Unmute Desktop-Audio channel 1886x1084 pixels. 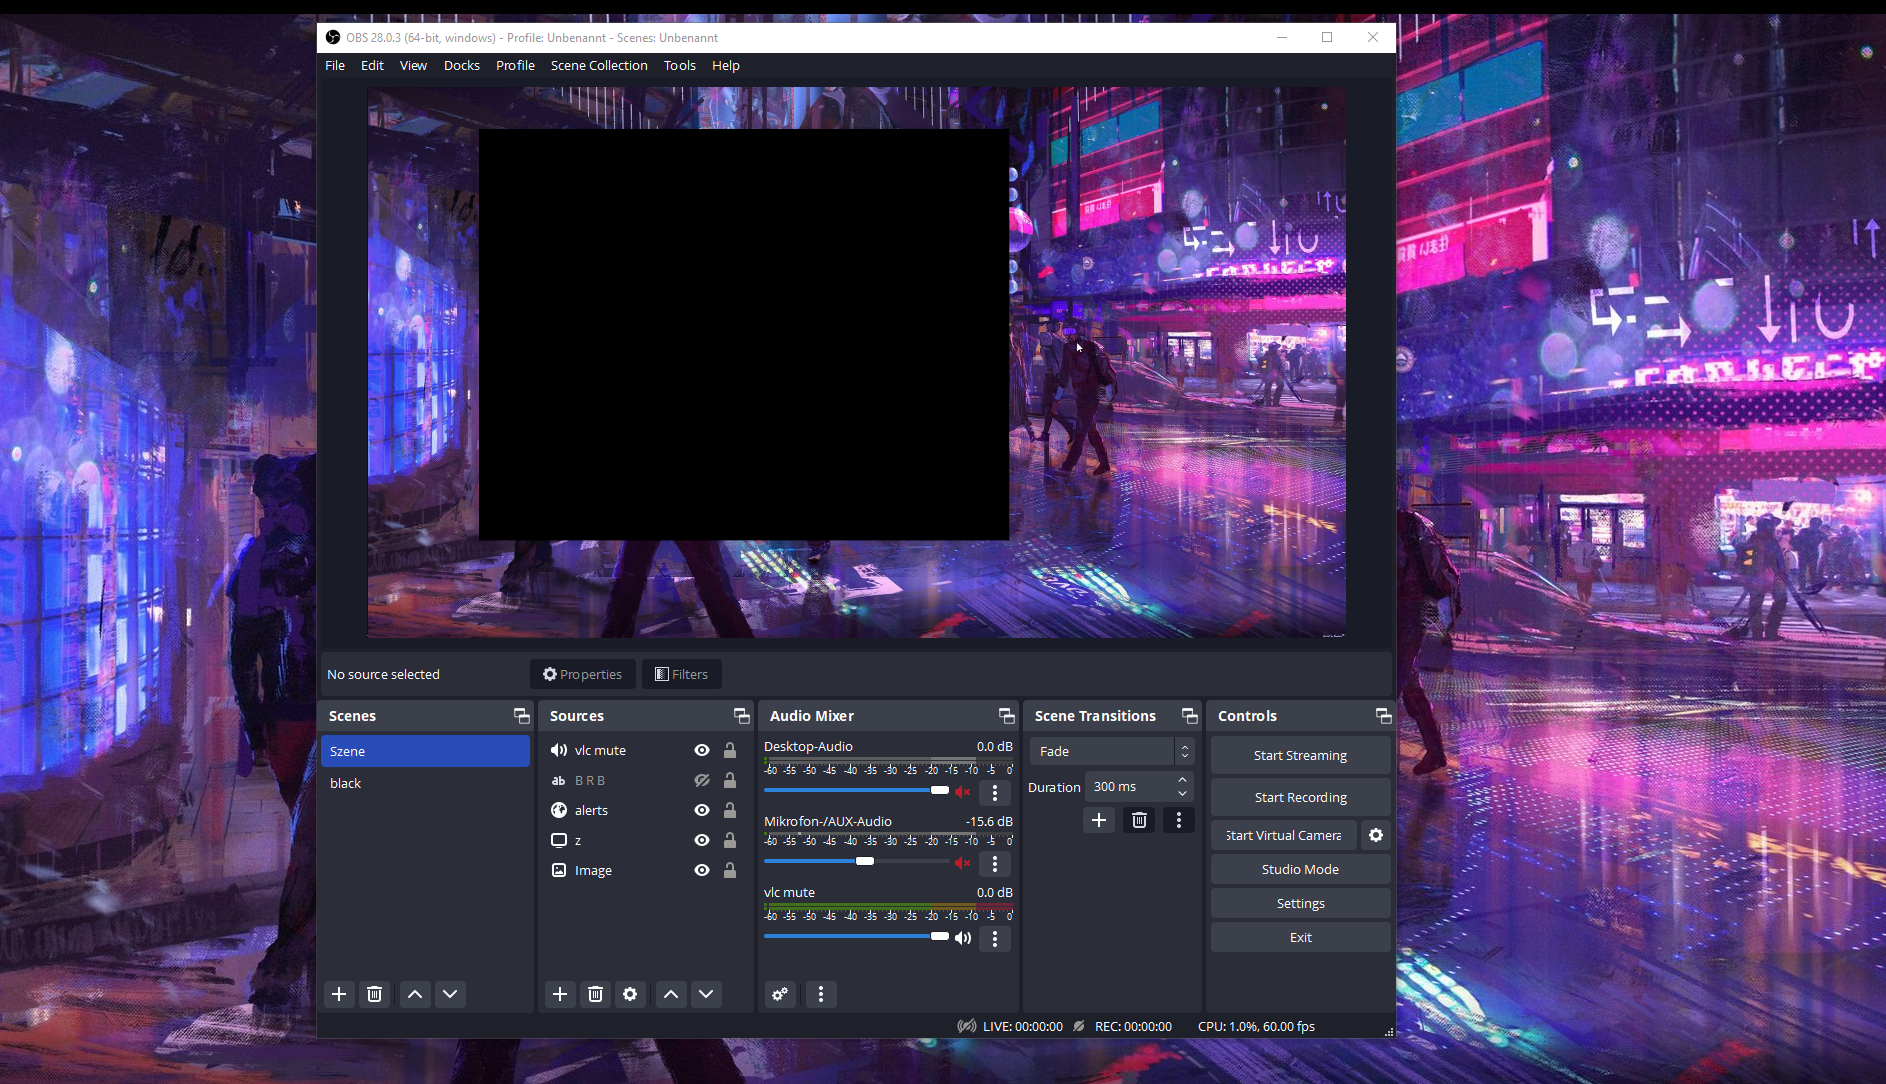point(963,792)
